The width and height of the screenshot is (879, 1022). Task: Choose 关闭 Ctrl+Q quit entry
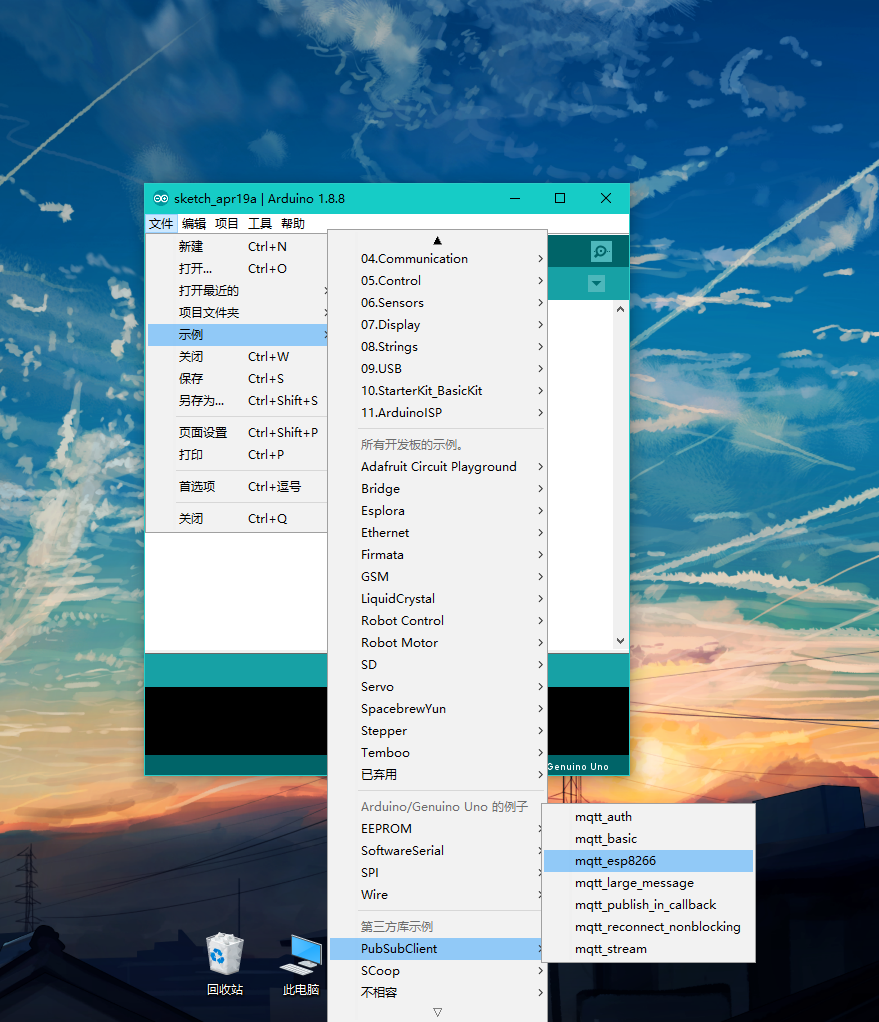[x=237, y=519]
